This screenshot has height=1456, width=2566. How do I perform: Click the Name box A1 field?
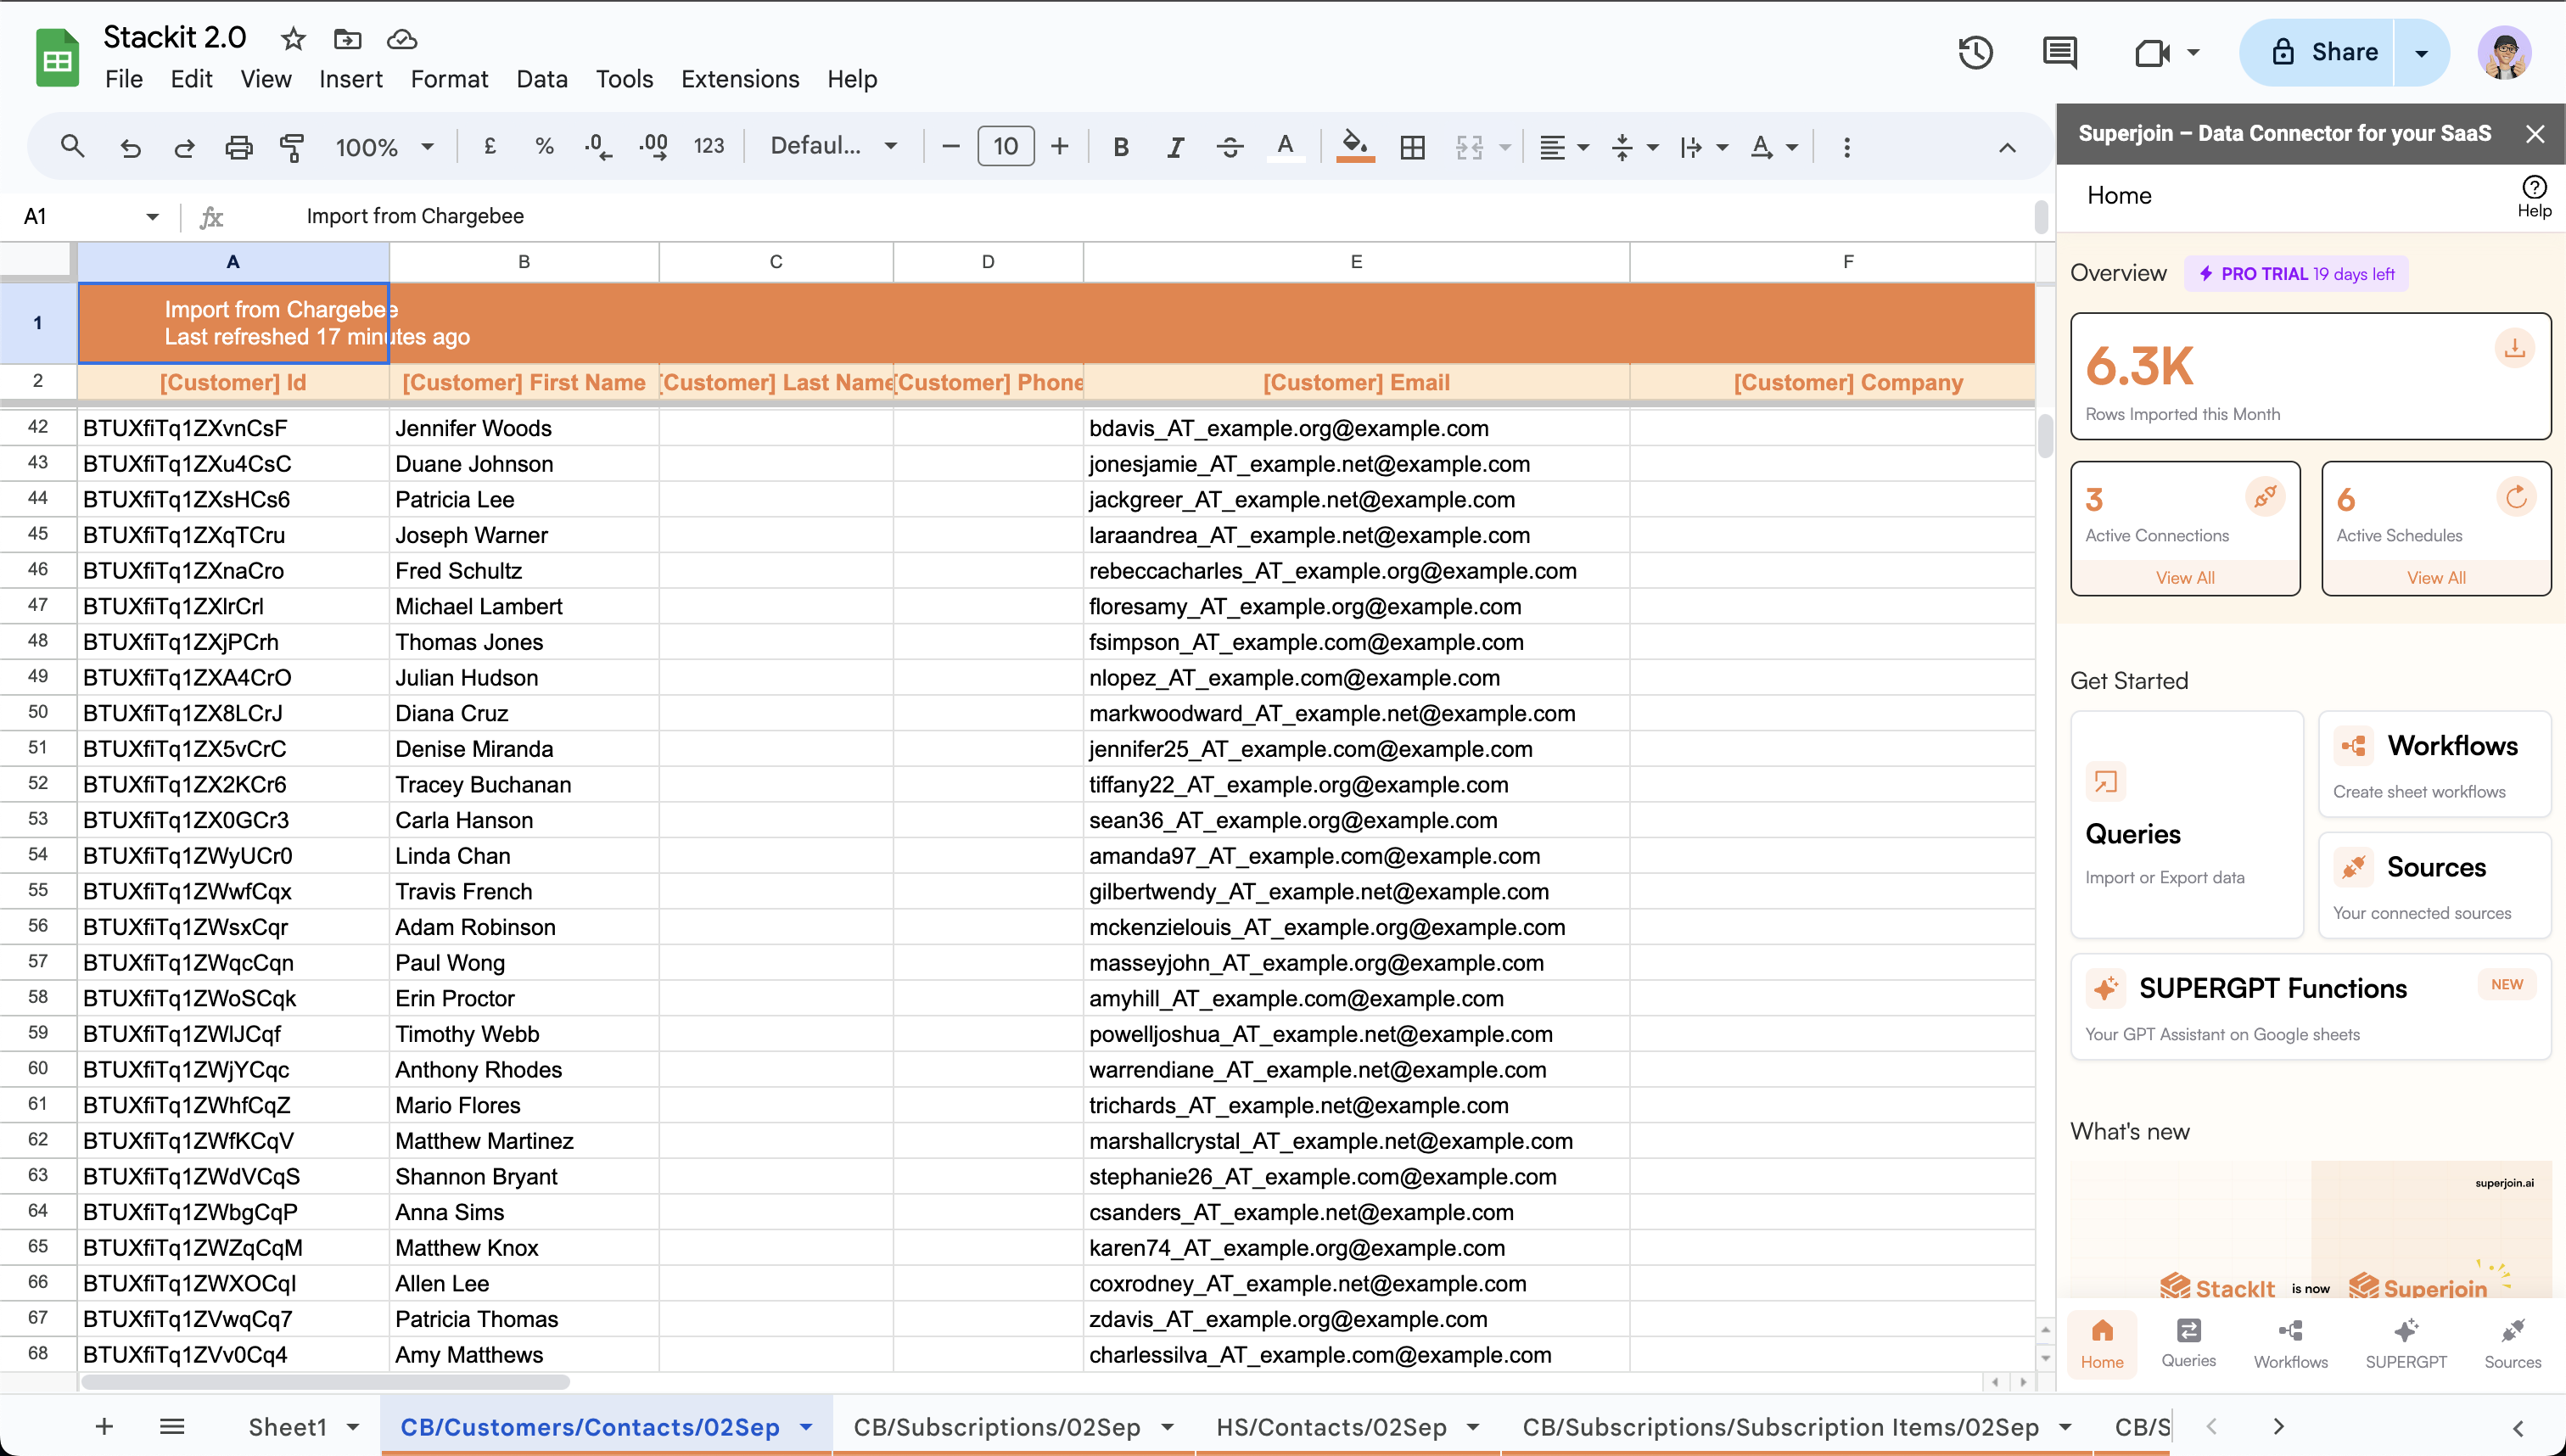point(90,216)
